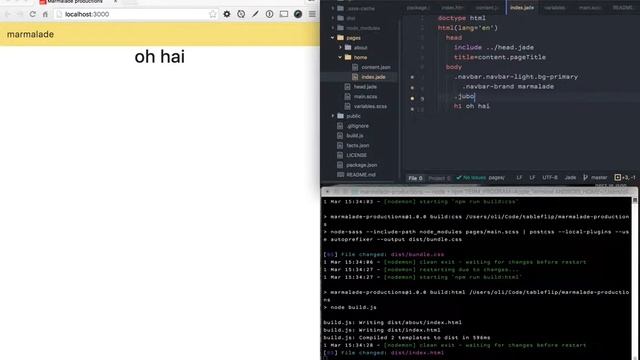Open the browser home page
The width and height of the screenshot is (640, 360).
[45, 14]
